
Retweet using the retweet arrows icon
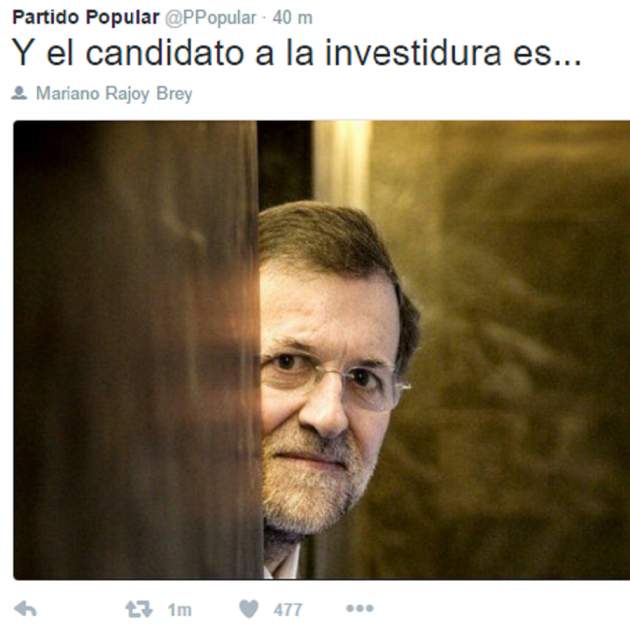coord(139,609)
